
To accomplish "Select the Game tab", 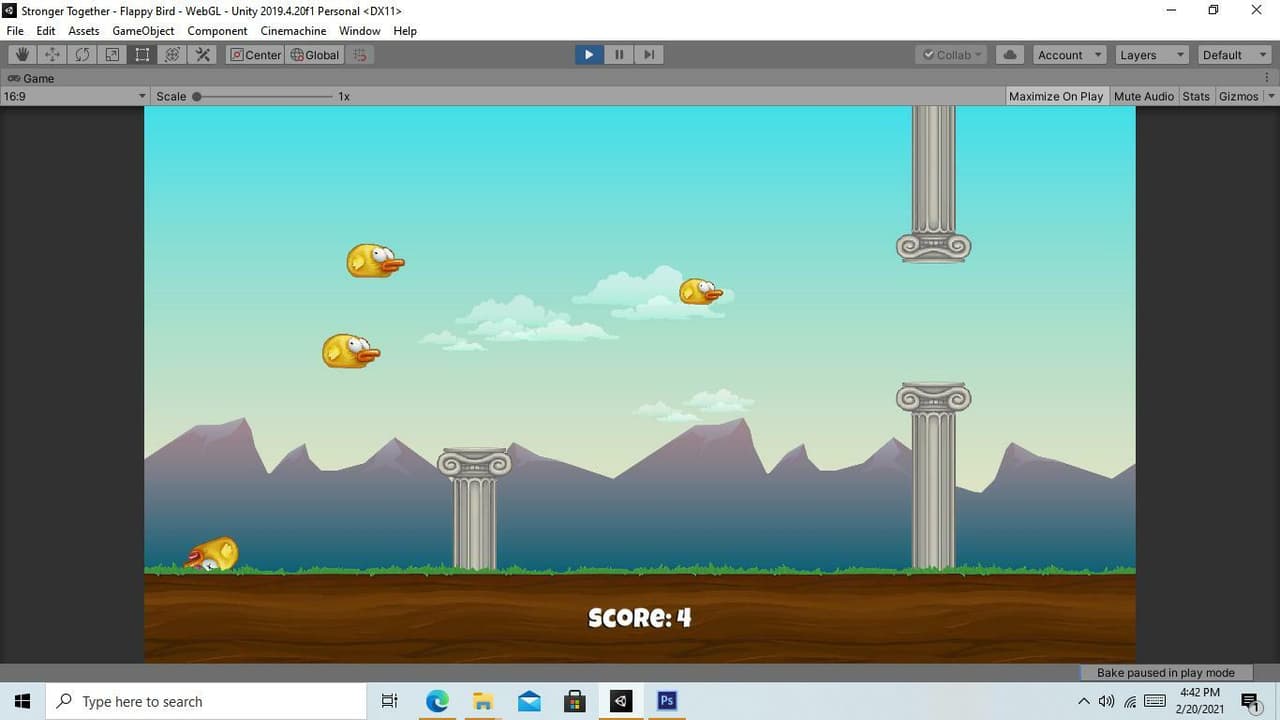I will point(31,78).
